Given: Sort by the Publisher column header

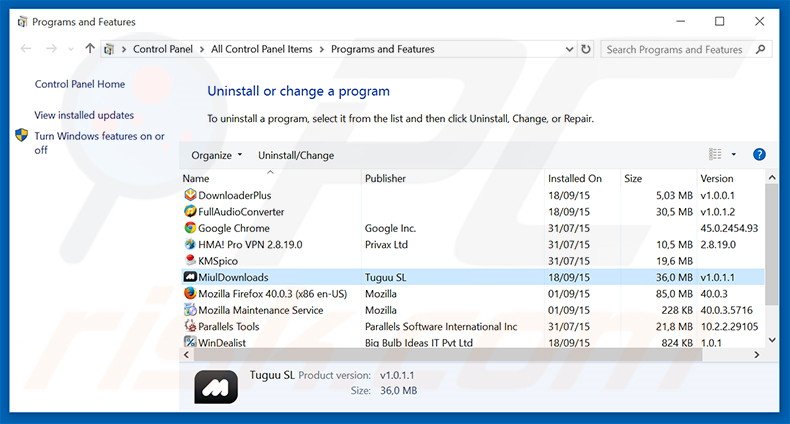Looking at the screenshot, I should [x=453, y=178].
